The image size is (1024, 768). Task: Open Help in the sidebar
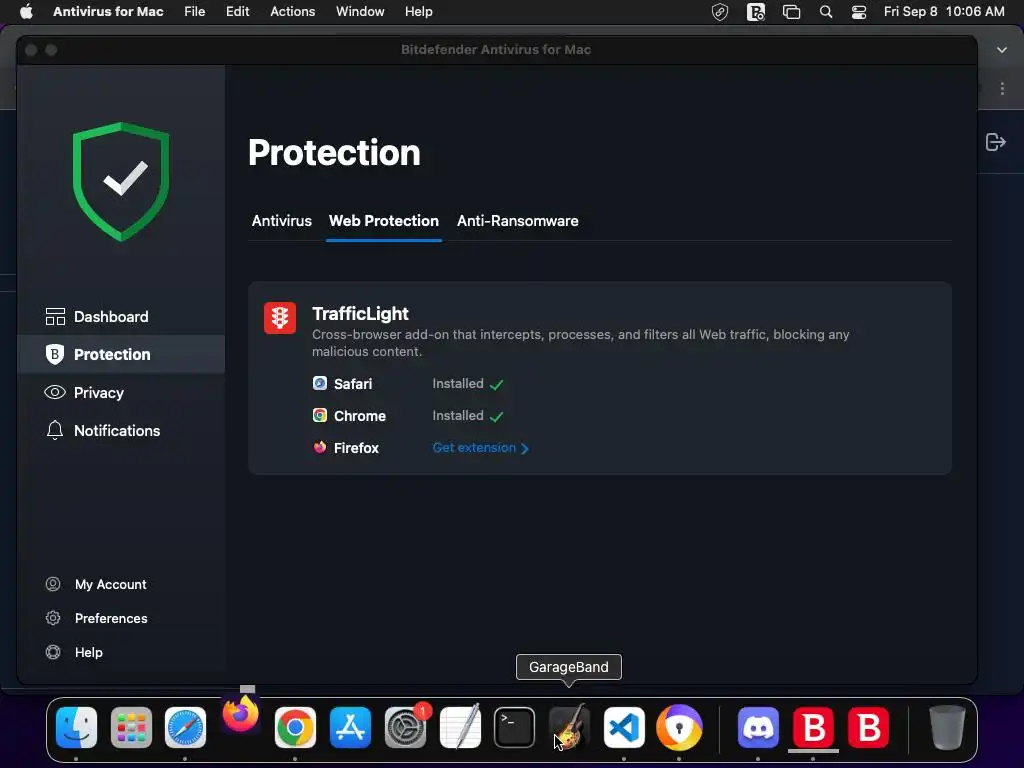[x=74, y=652]
